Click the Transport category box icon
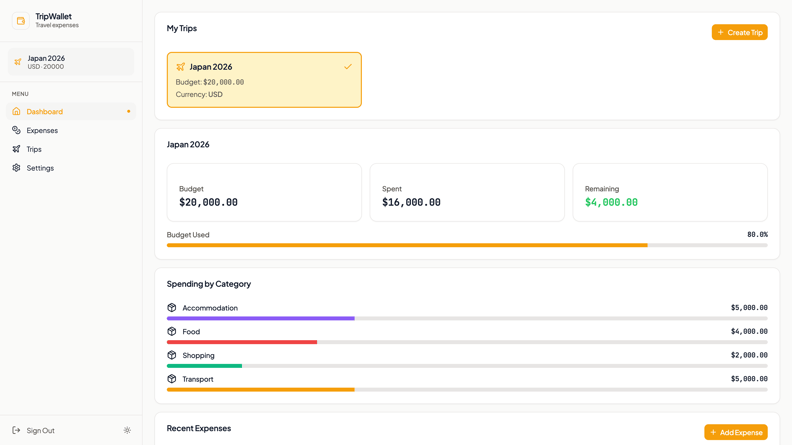792x445 pixels. [x=172, y=379]
